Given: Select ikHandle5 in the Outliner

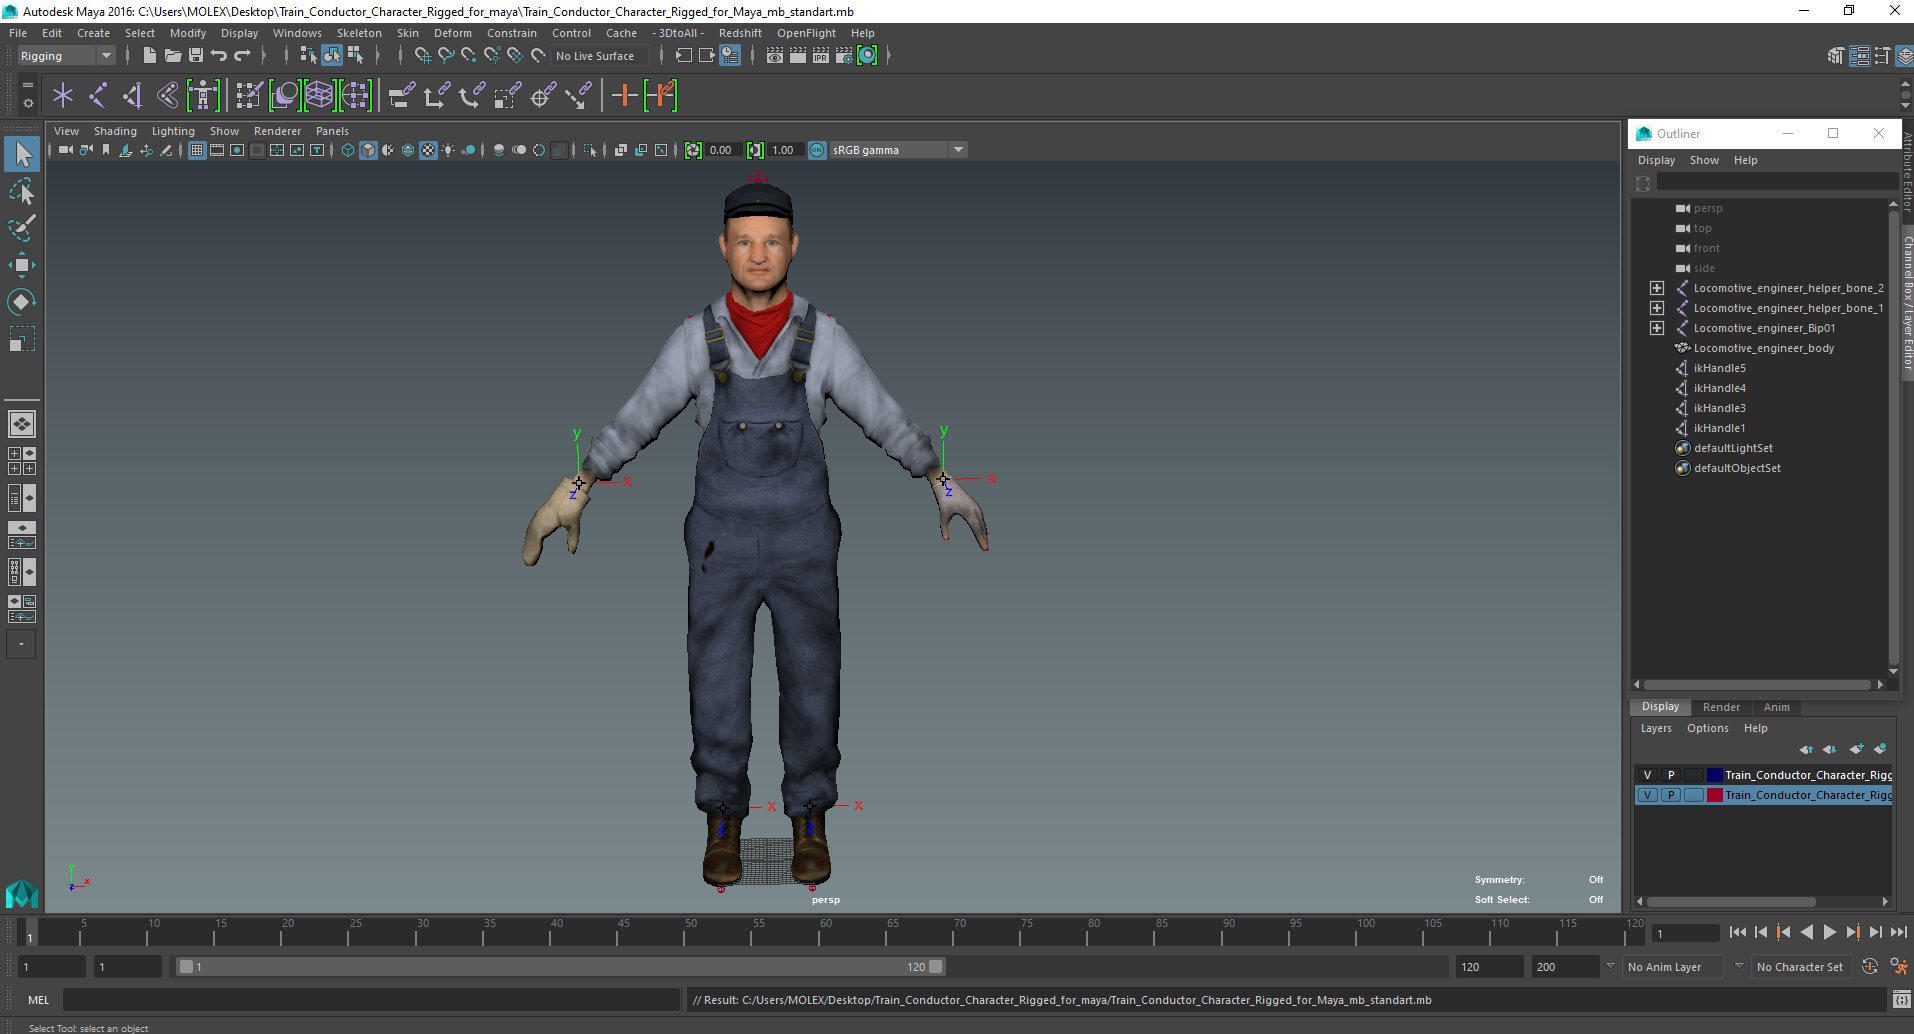Looking at the screenshot, I should [x=1719, y=368].
